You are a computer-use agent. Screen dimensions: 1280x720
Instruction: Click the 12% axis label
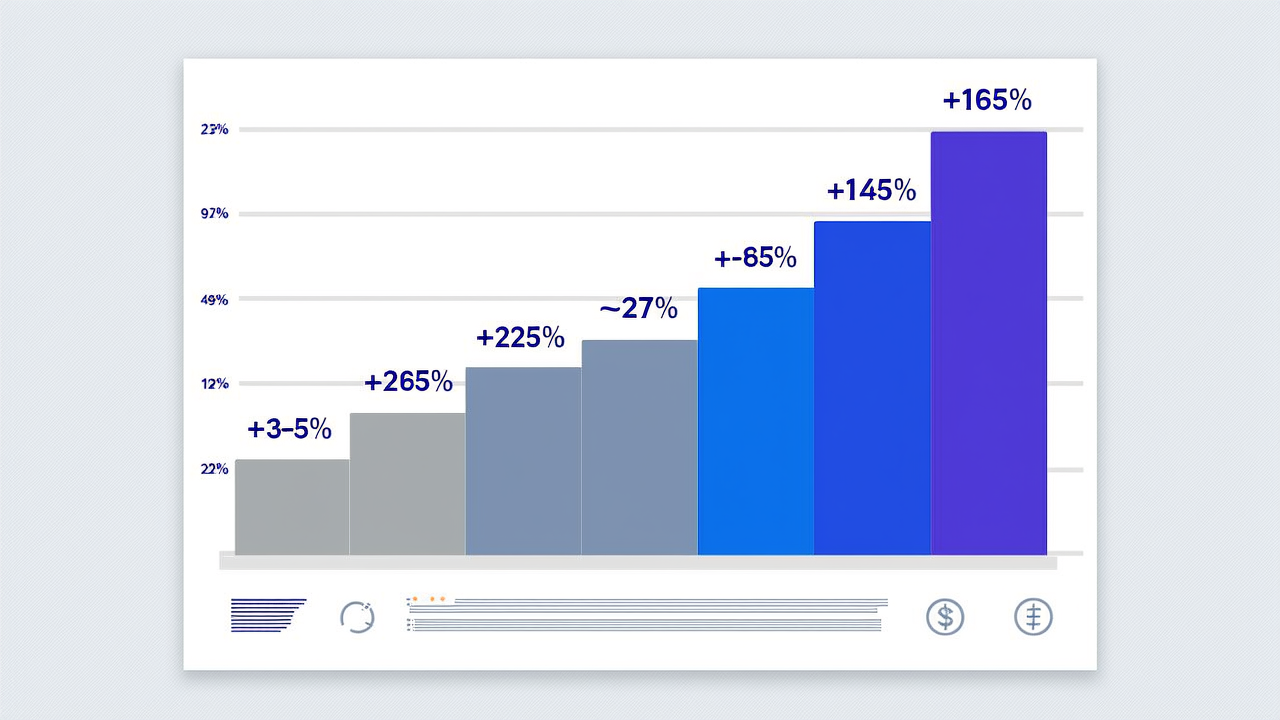215,384
